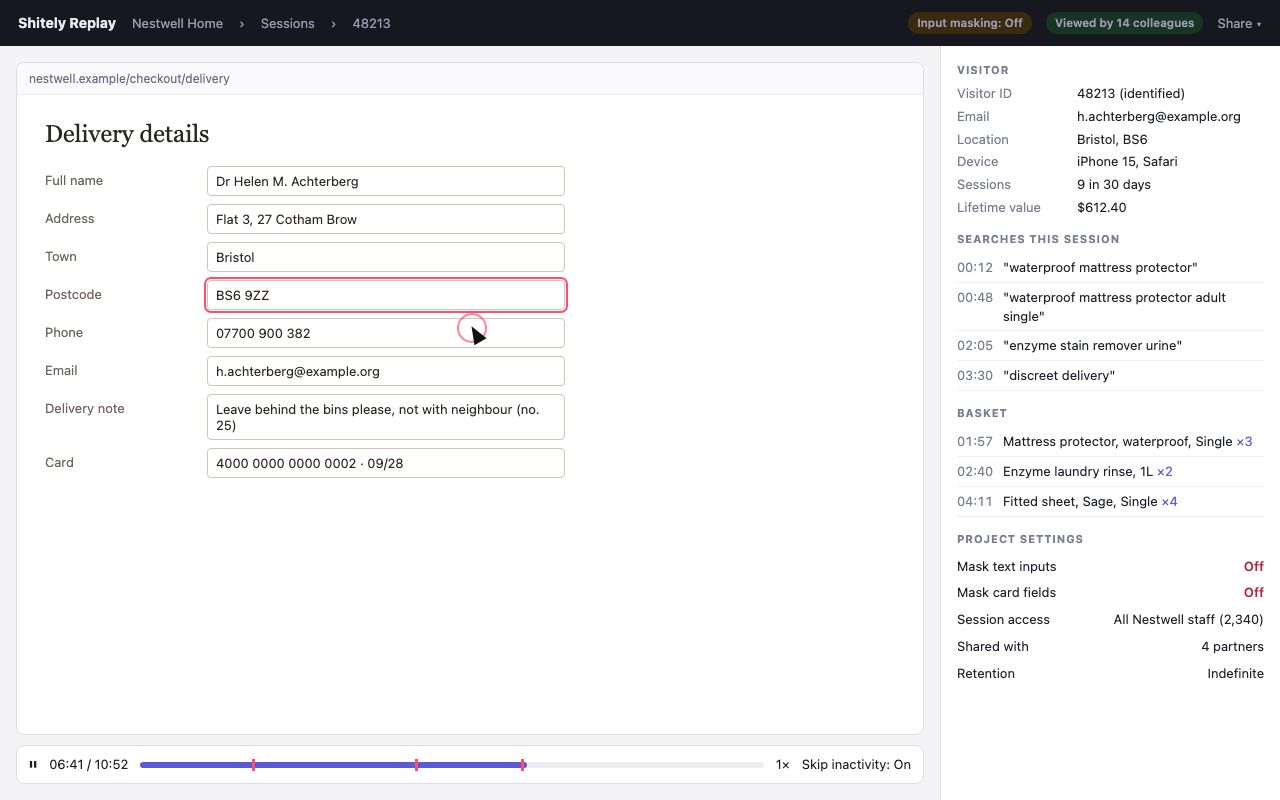Screen dimensions: 1280x800
Task: Click the Delivery note text area
Action: [x=386, y=417]
